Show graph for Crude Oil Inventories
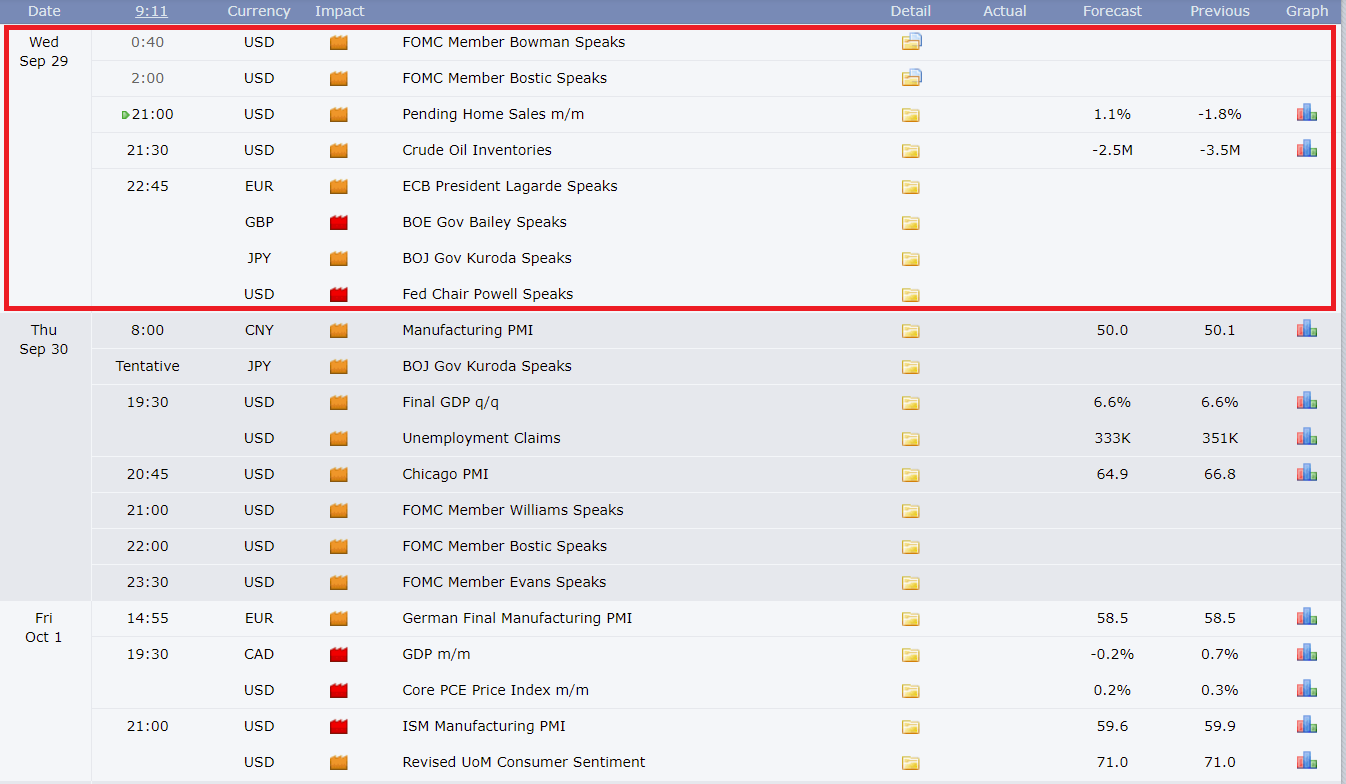 coord(1307,149)
